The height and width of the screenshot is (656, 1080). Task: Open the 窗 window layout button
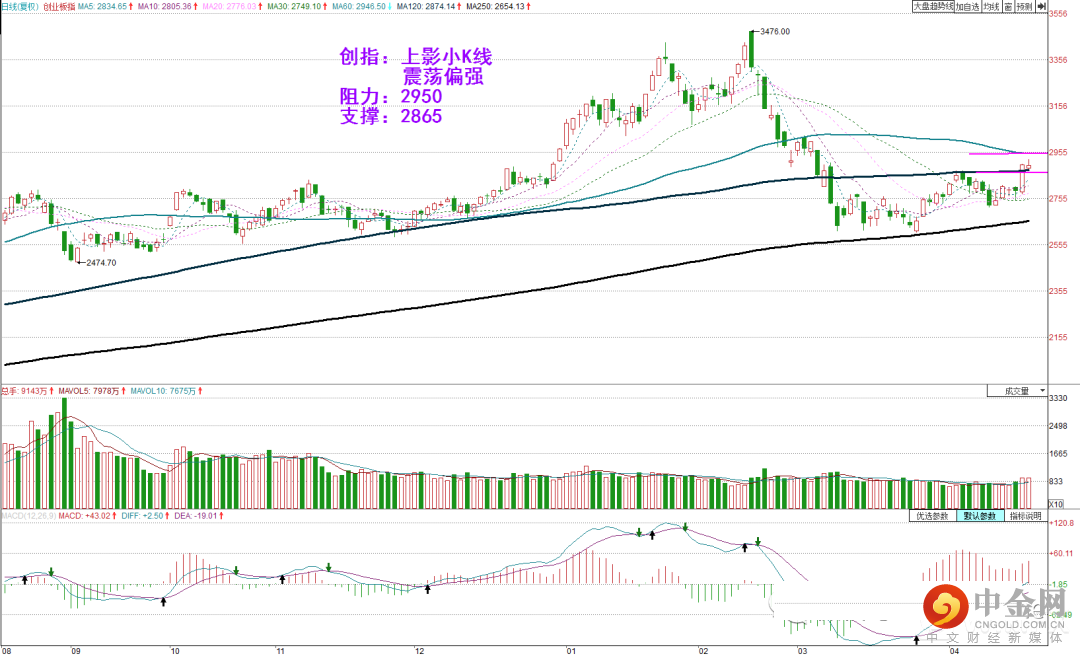[x=1008, y=6]
